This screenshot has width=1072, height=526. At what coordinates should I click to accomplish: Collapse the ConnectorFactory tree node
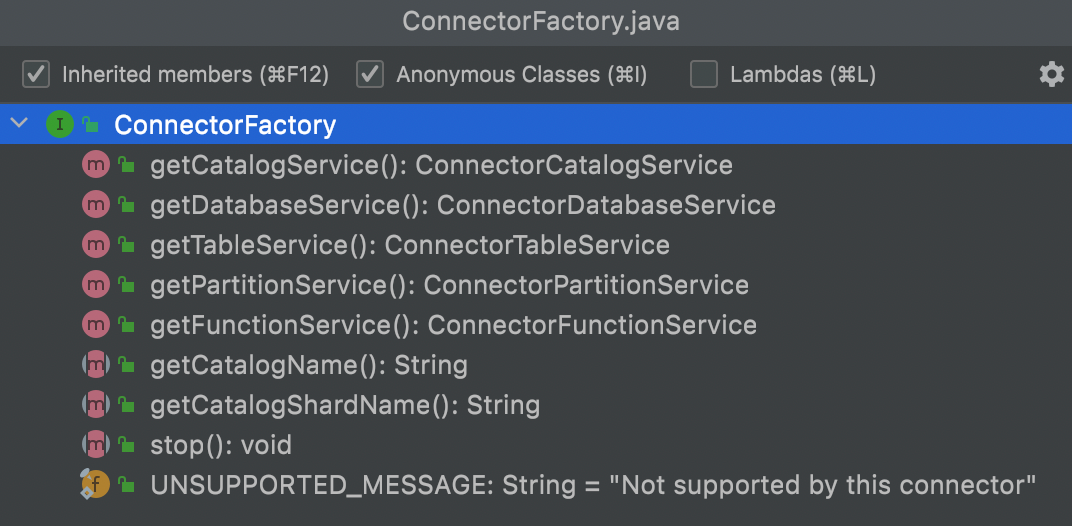coord(19,124)
